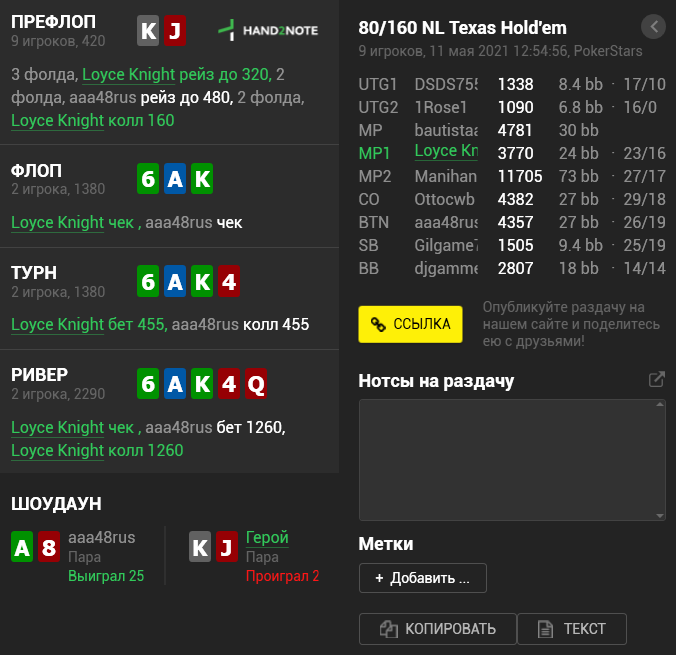Click the 23/16 stats in MP1 row
The image size is (676, 655).
644,154
